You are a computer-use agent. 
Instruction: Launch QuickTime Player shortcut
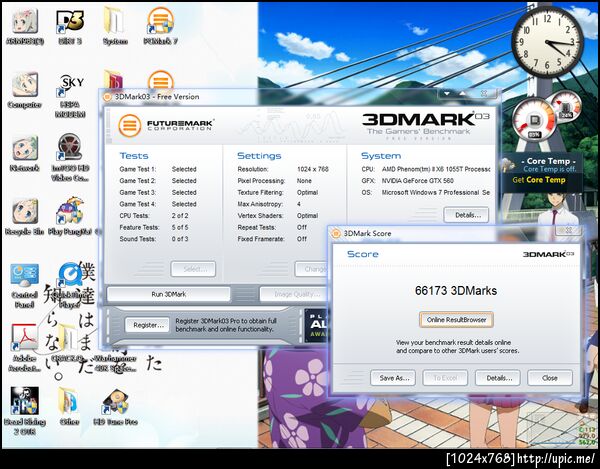pyautogui.click(x=70, y=286)
